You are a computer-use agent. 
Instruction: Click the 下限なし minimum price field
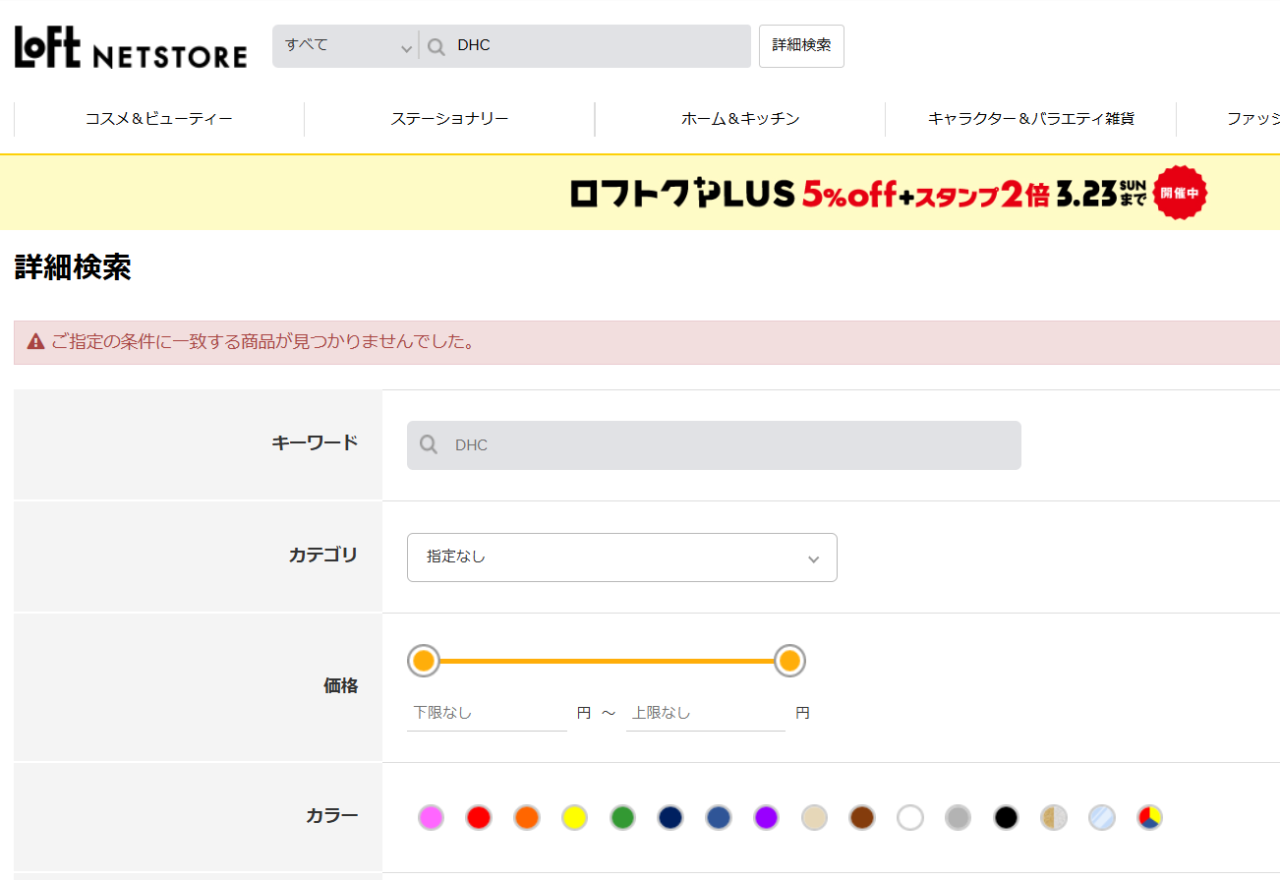pyautogui.click(x=487, y=713)
